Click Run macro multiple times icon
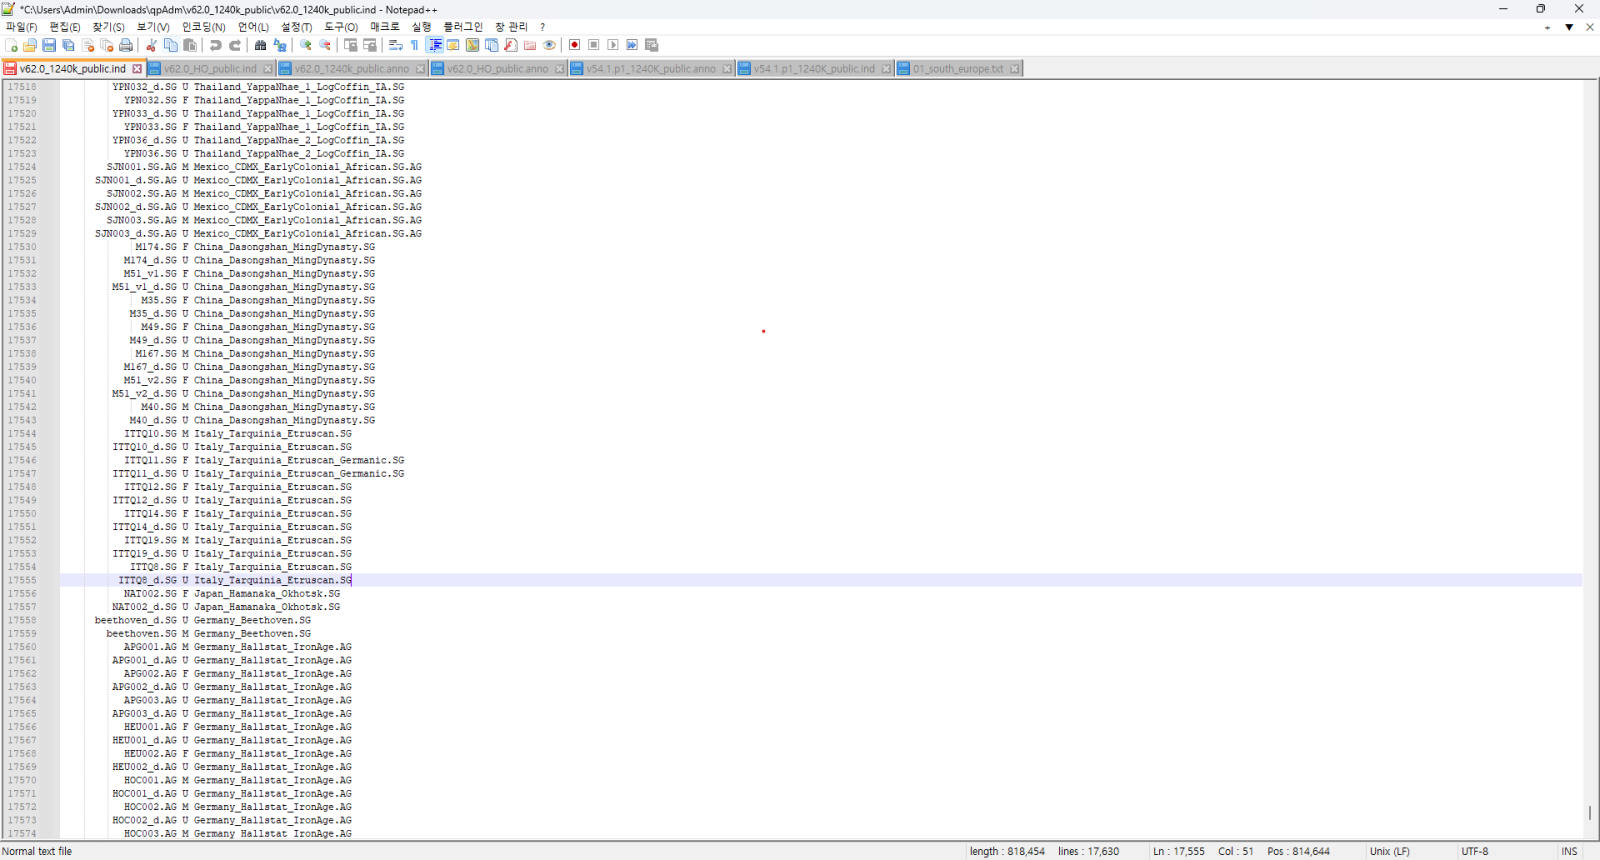Viewport: 1600px width, 860px height. [632, 45]
